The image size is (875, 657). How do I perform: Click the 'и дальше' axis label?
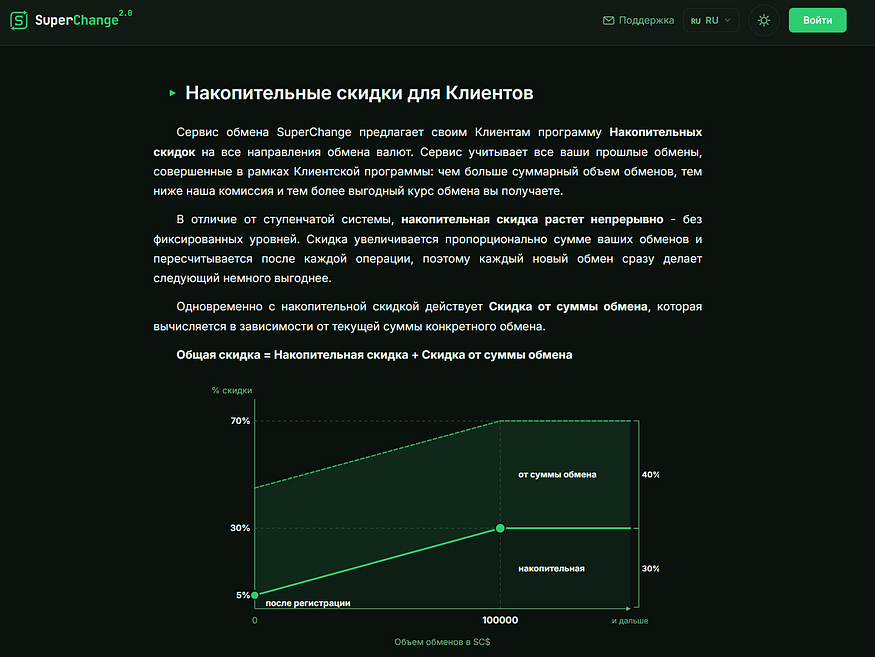(629, 621)
